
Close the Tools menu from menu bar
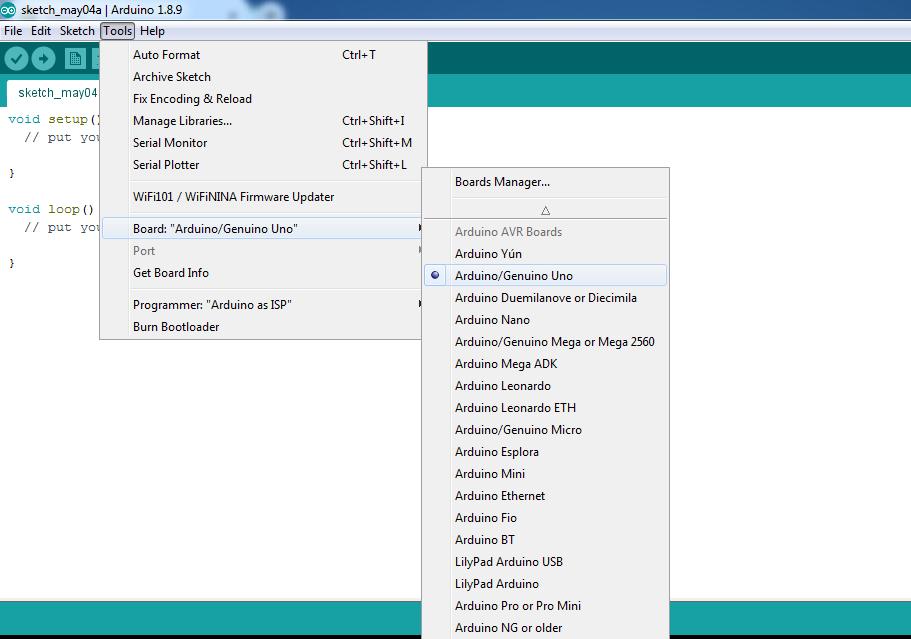tap(117, 31)
